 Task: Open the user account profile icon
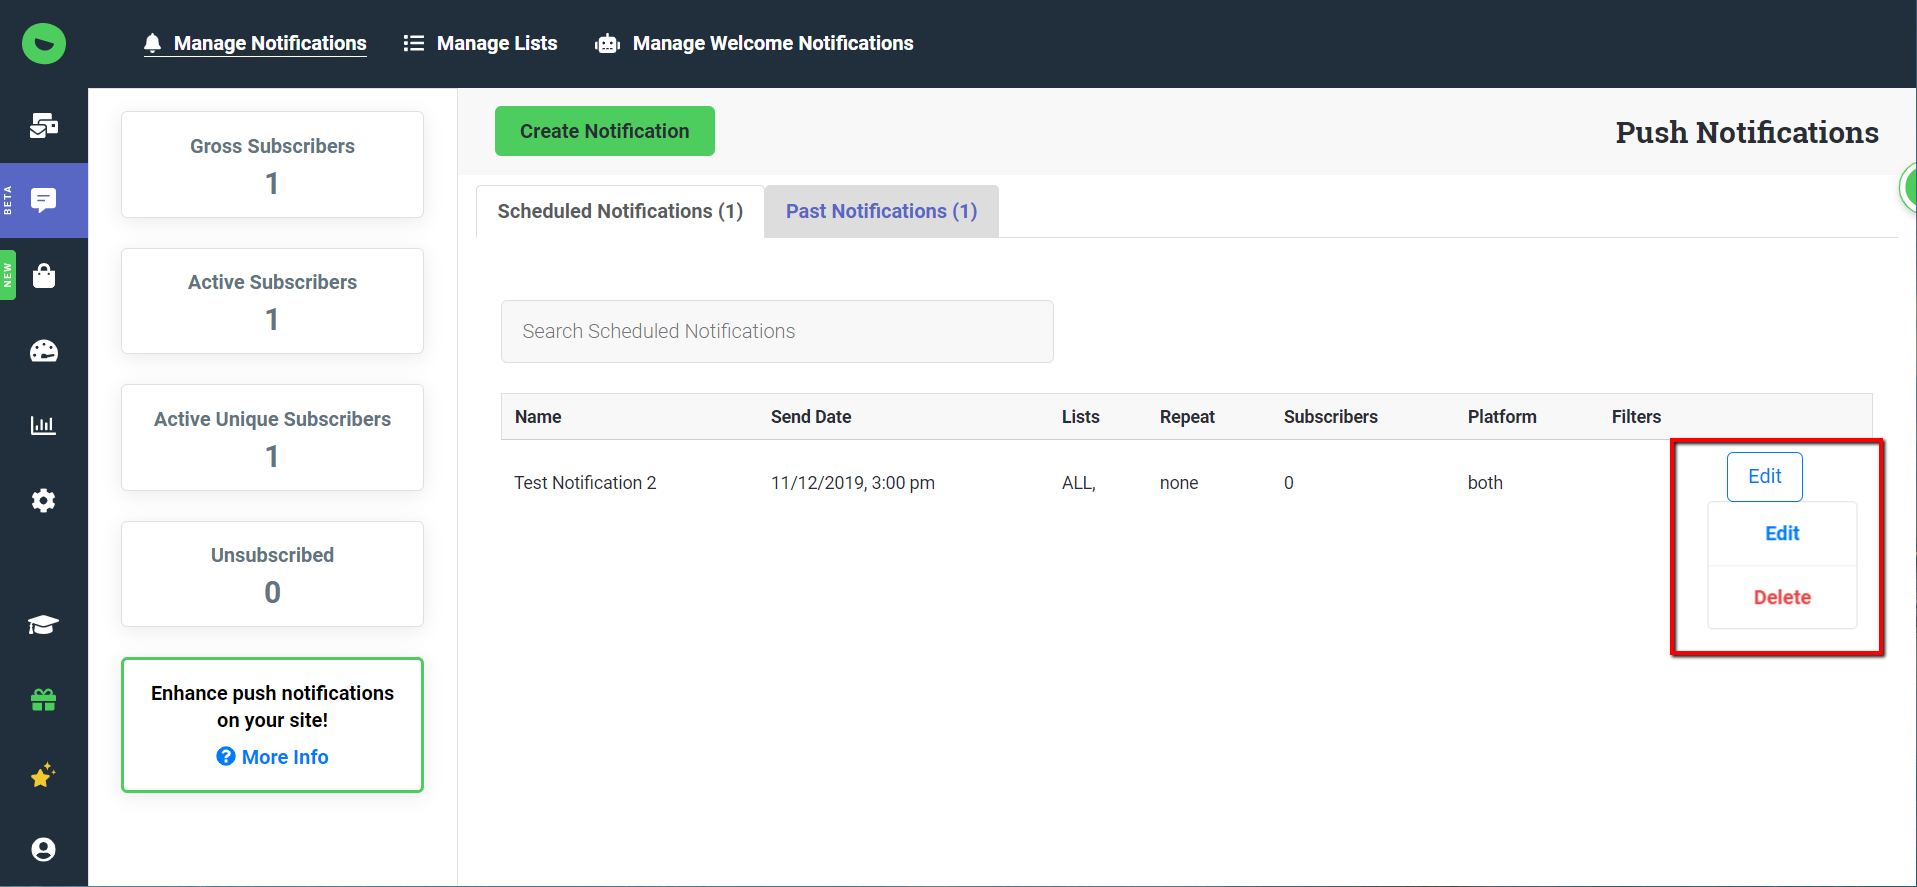coord(44,849)
